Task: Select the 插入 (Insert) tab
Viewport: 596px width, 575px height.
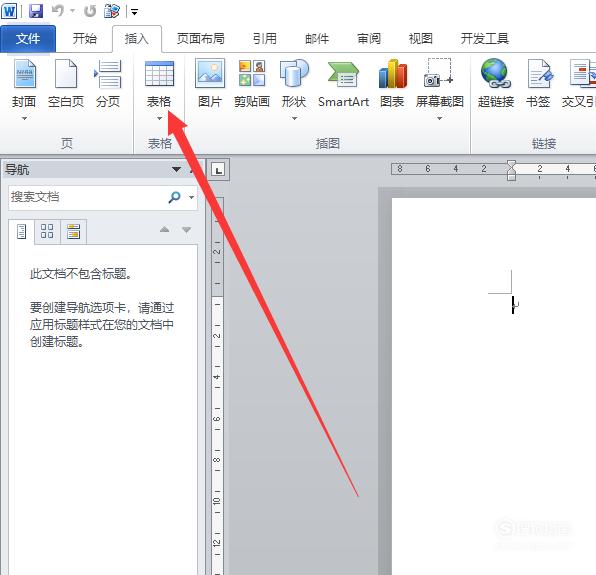Action: [137, 38]
